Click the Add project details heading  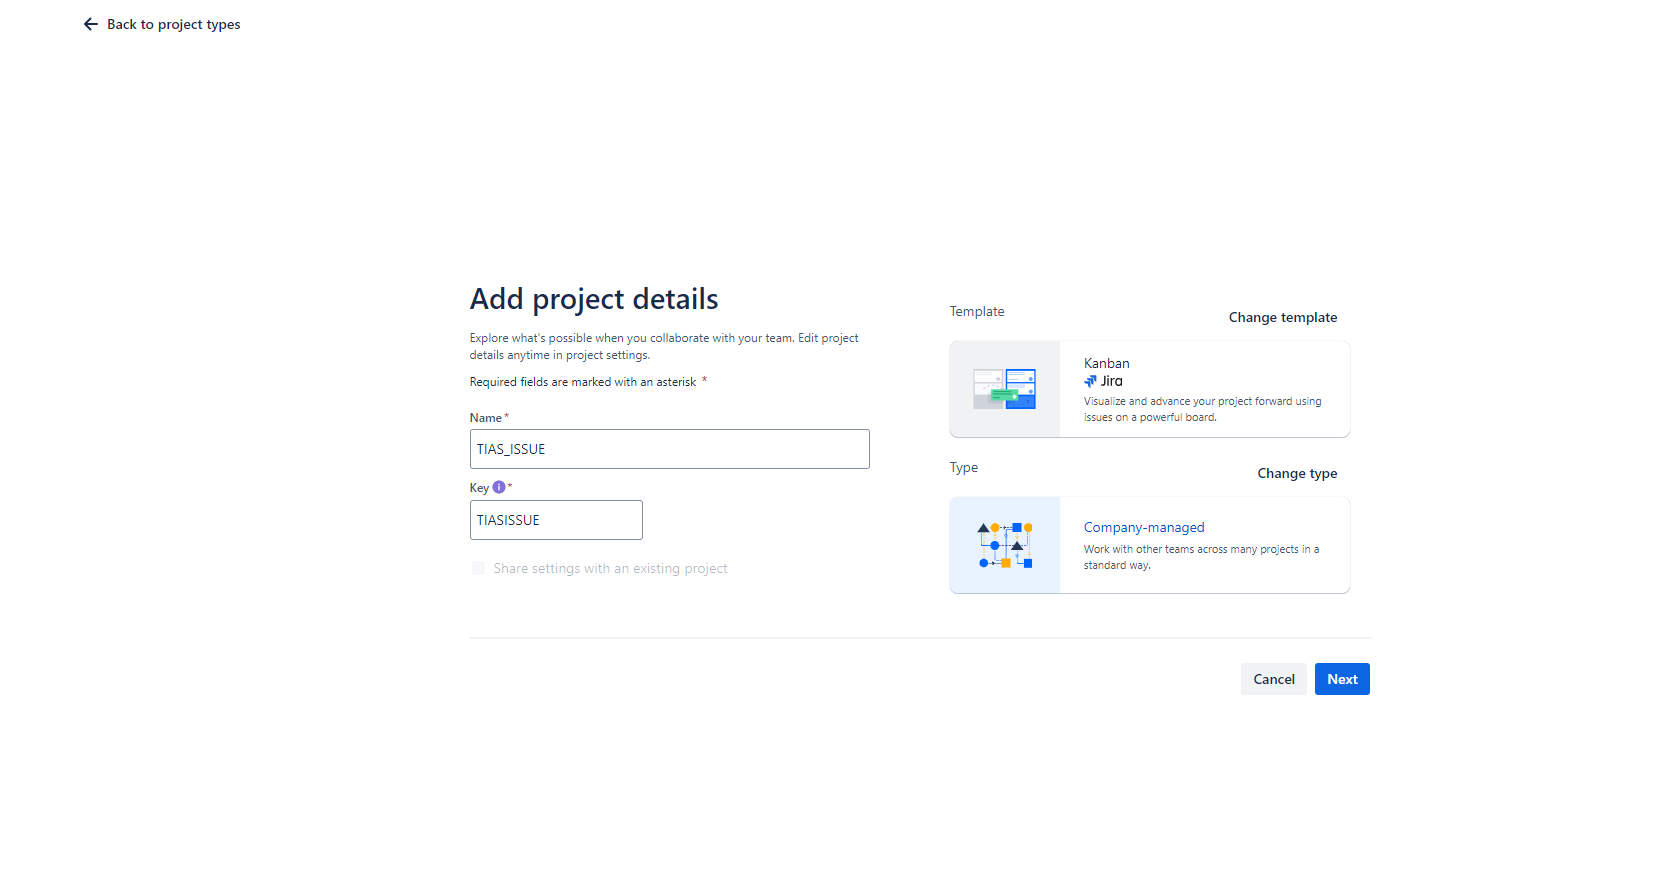594,299
